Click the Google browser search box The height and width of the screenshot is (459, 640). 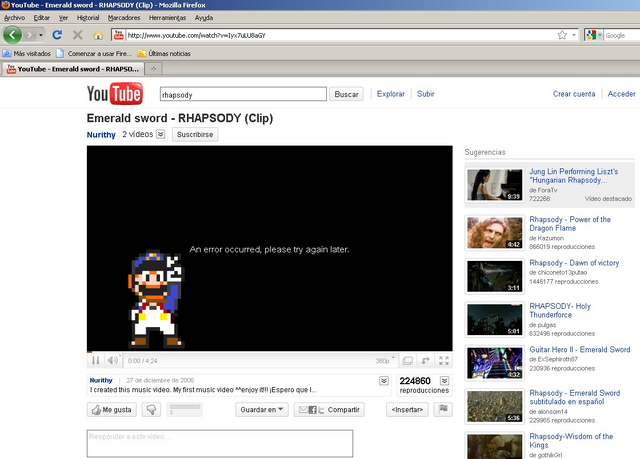point(621,35)
